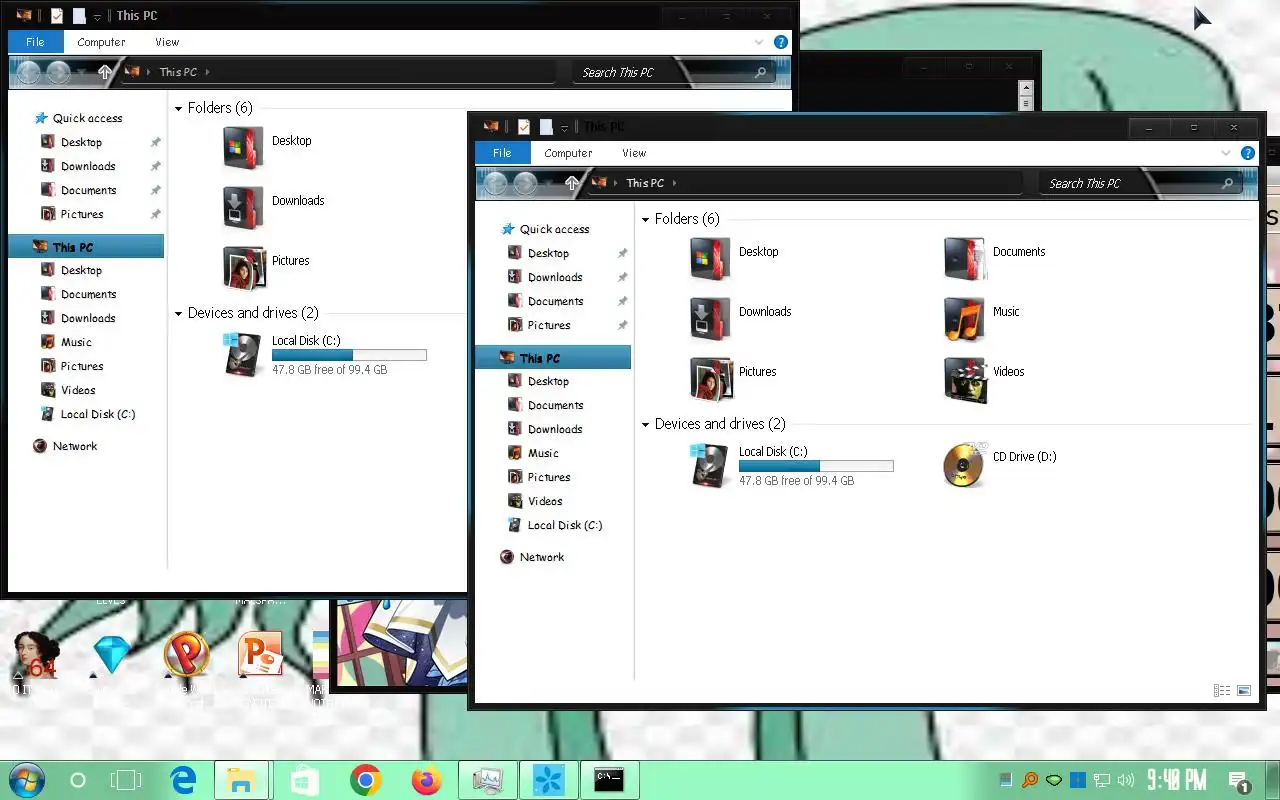Switch to large icons view in front window

pos(1244,690)
